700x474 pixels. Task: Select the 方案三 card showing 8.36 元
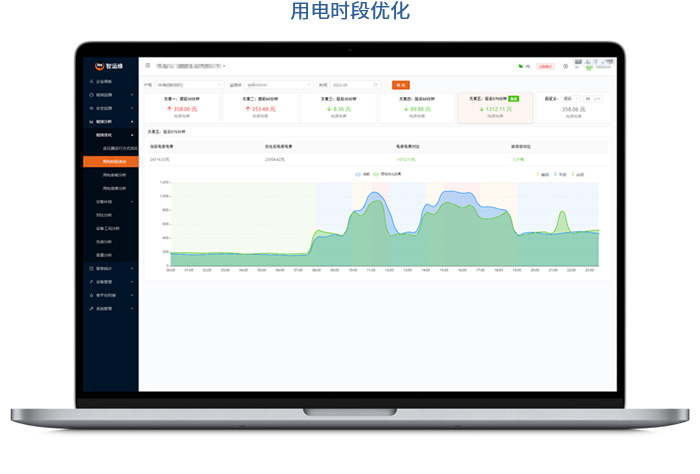coord(338,108)
